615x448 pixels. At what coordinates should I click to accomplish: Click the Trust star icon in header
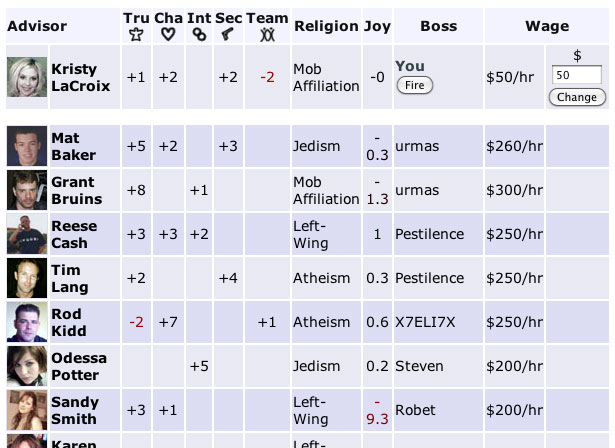click(136, 35)
